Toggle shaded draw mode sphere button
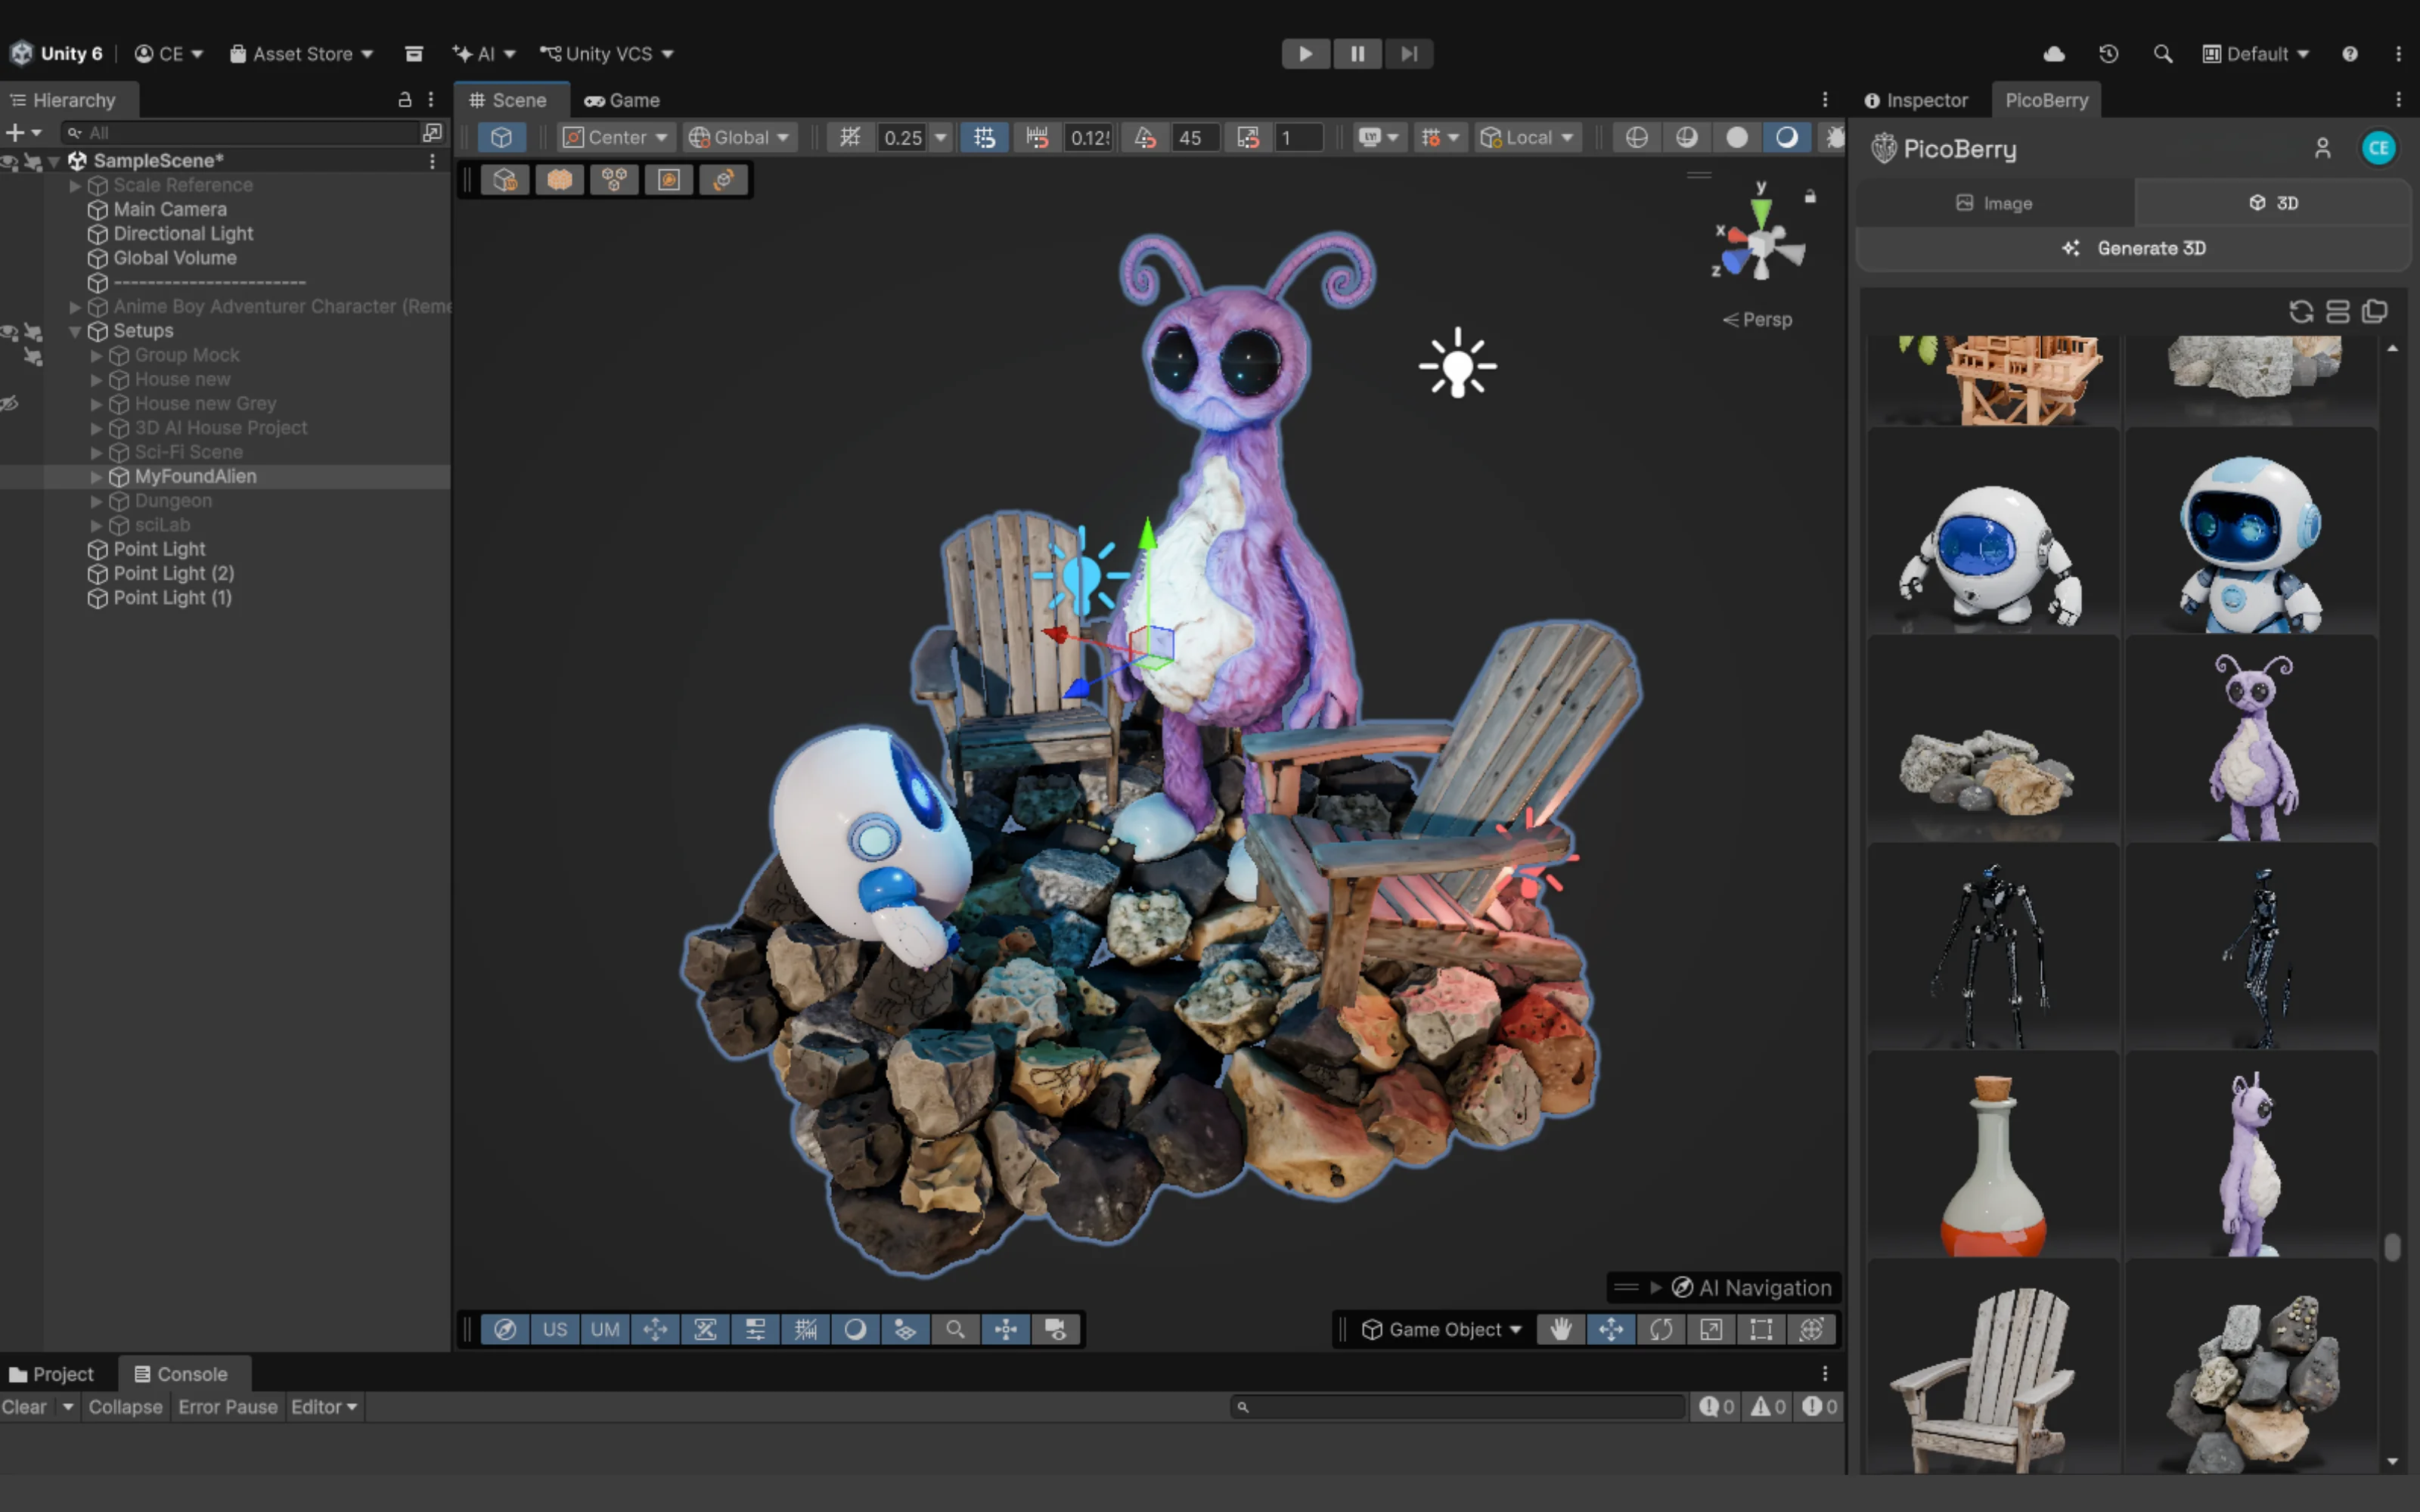Image resolution: width=2420 pixels, height=1512 pixels. coord(1787,137)
